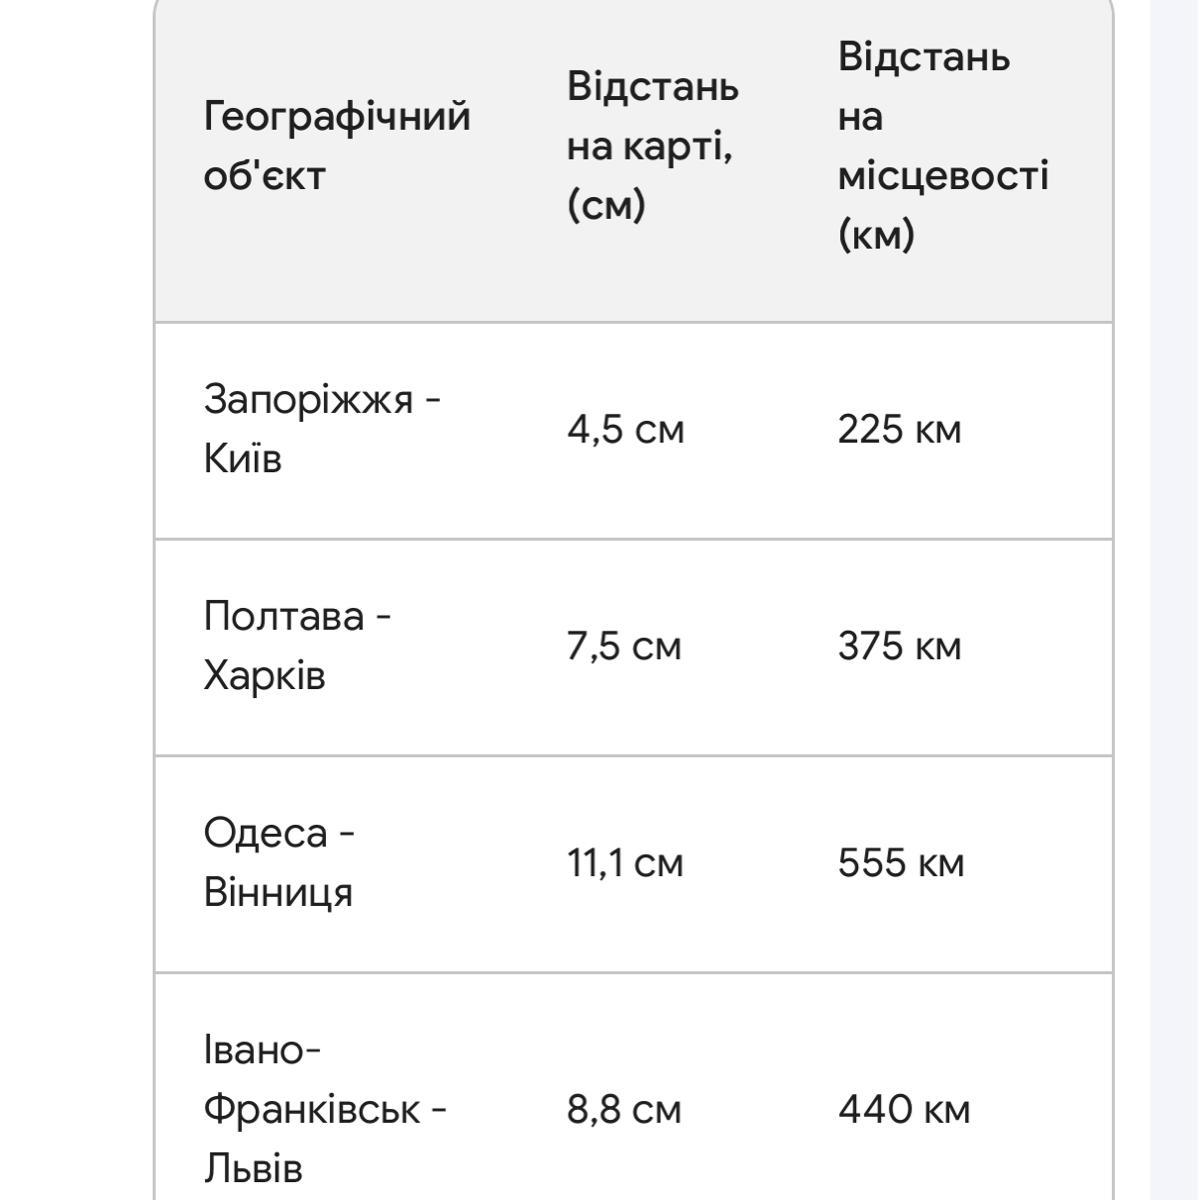This screenshot has height=1200, width=1199.
Task: Click the light gray strip right of table
Action: point(1174,600)
